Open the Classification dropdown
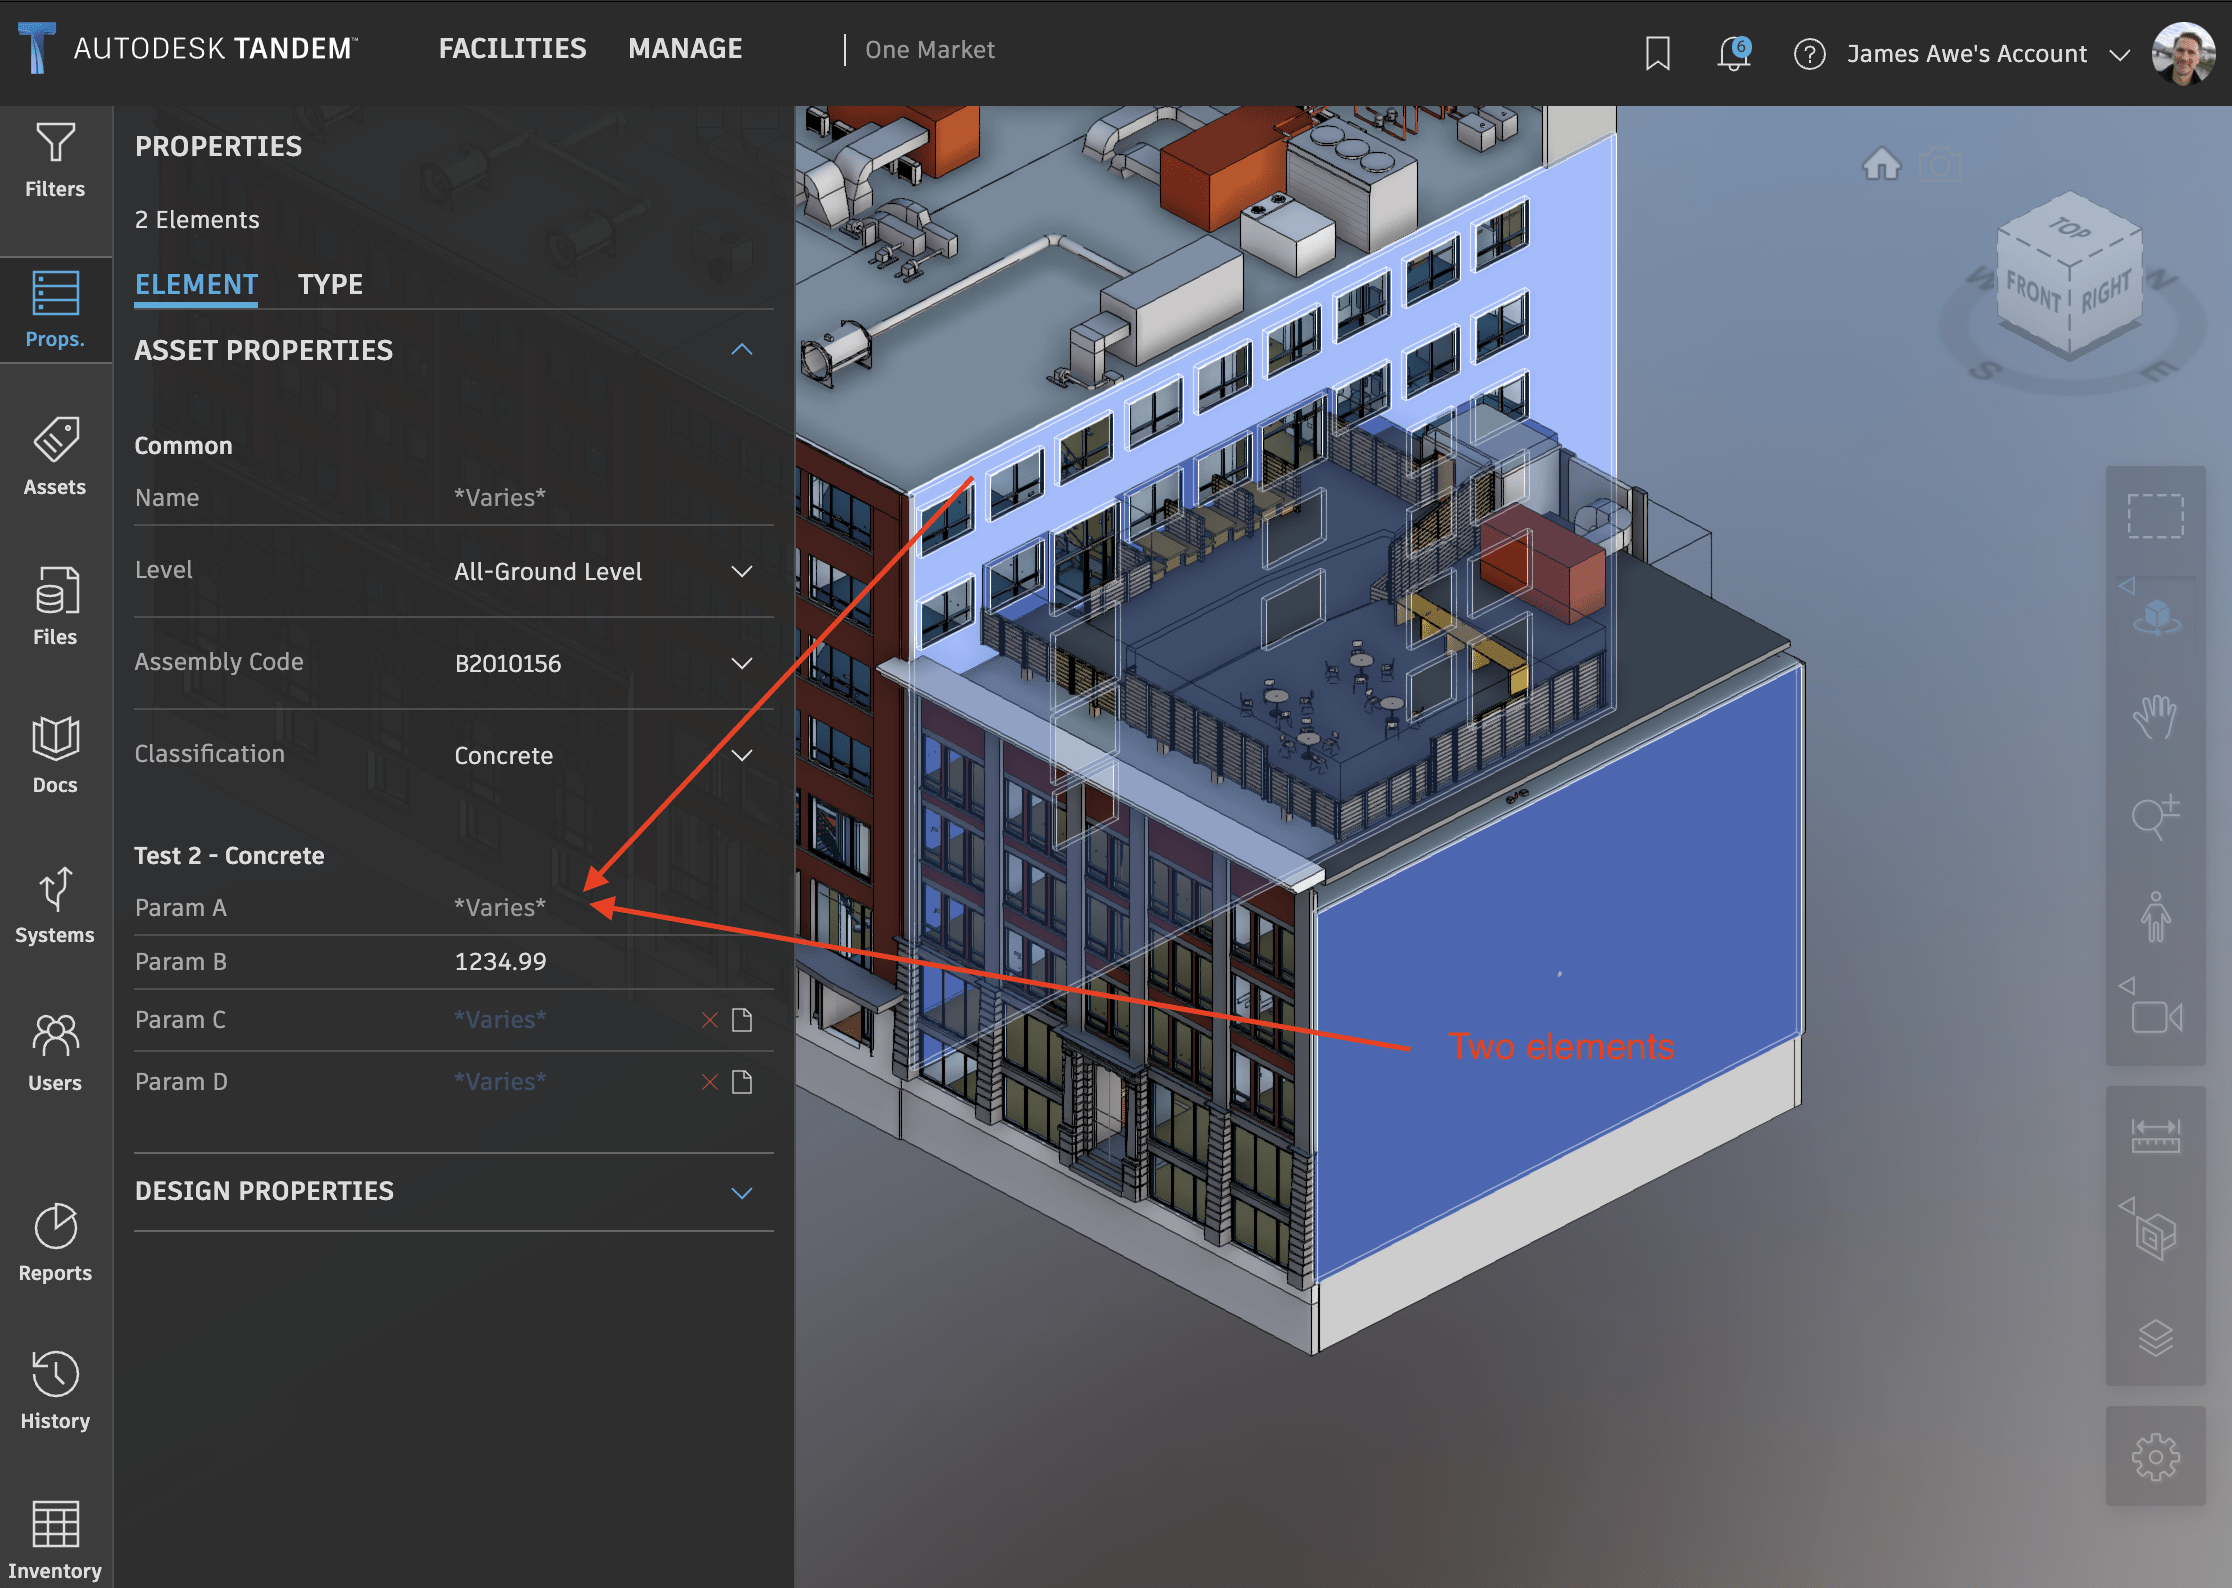 click(x=742, y=755)
